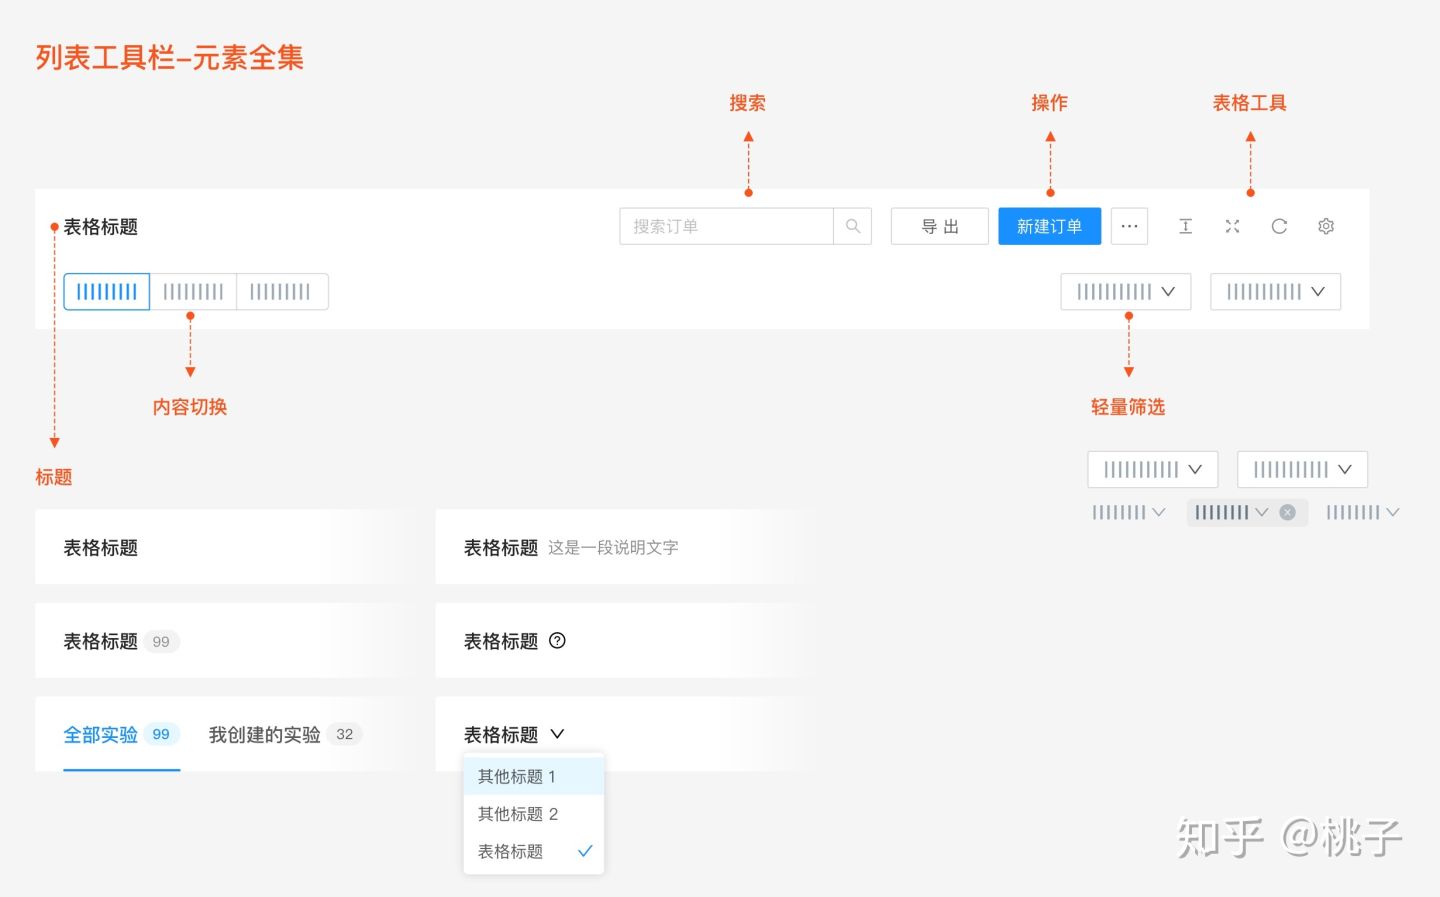Focus the 搜索订单 search field
1440x897 pixels.
[x=726, y=226]
